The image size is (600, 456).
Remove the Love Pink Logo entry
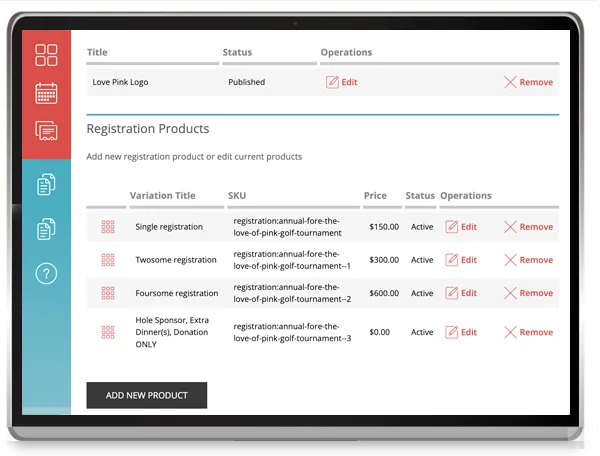pos(528,82)
